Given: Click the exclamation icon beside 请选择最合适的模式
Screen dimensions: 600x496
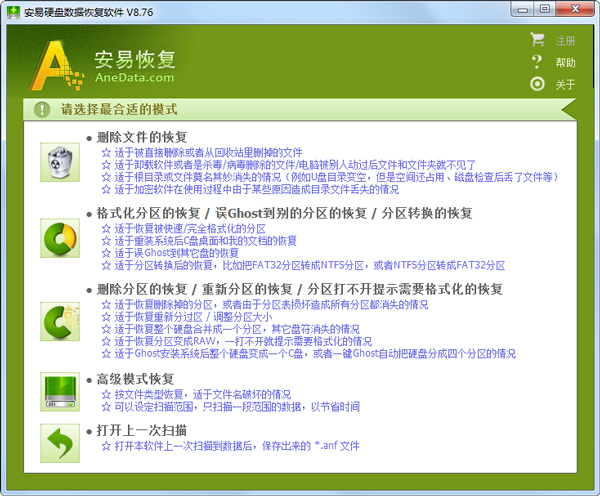Looking at the screenshot, I should point(41,109).
